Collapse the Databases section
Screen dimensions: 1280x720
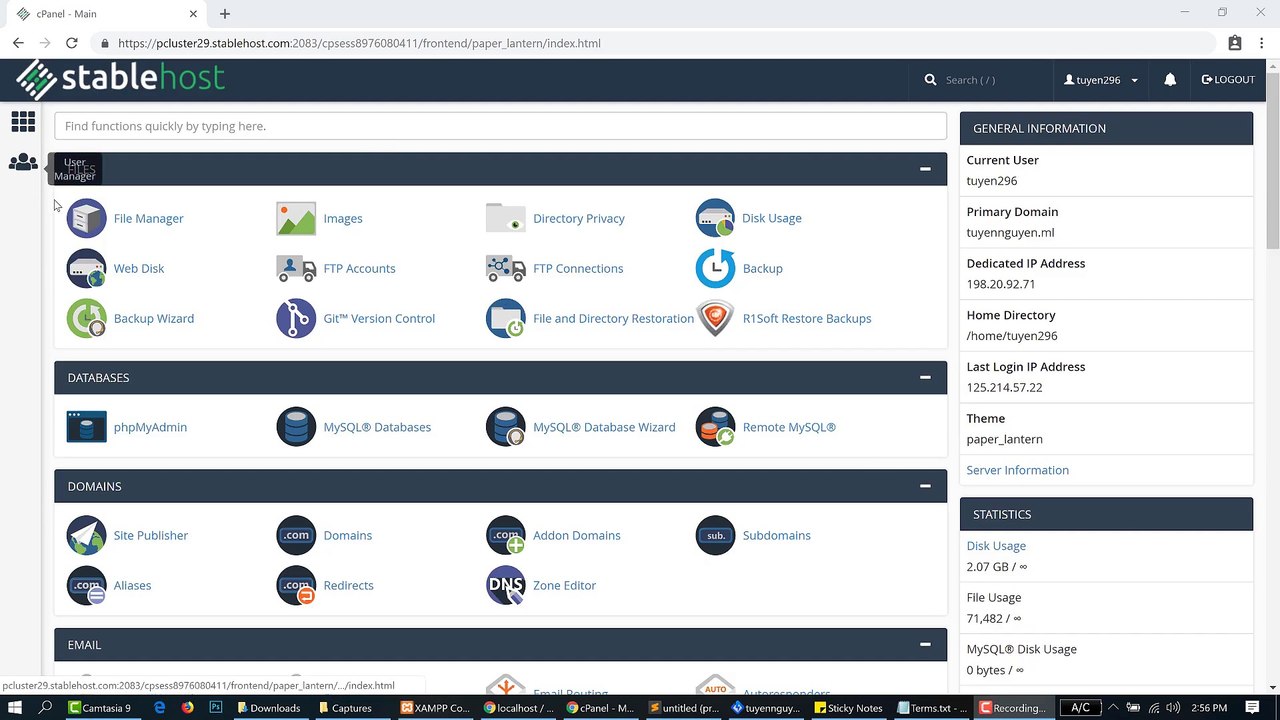(x=925, y=377)
